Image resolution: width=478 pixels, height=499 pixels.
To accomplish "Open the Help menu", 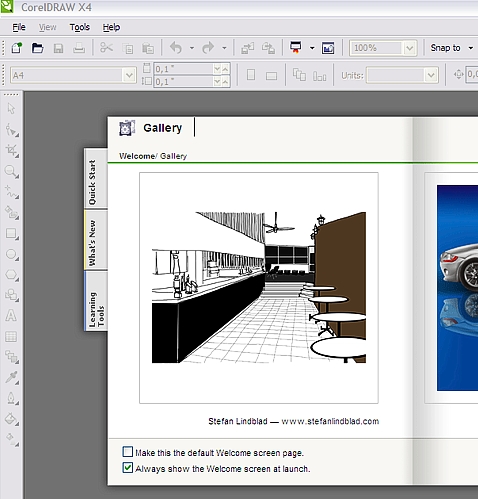I will [111, 27].
